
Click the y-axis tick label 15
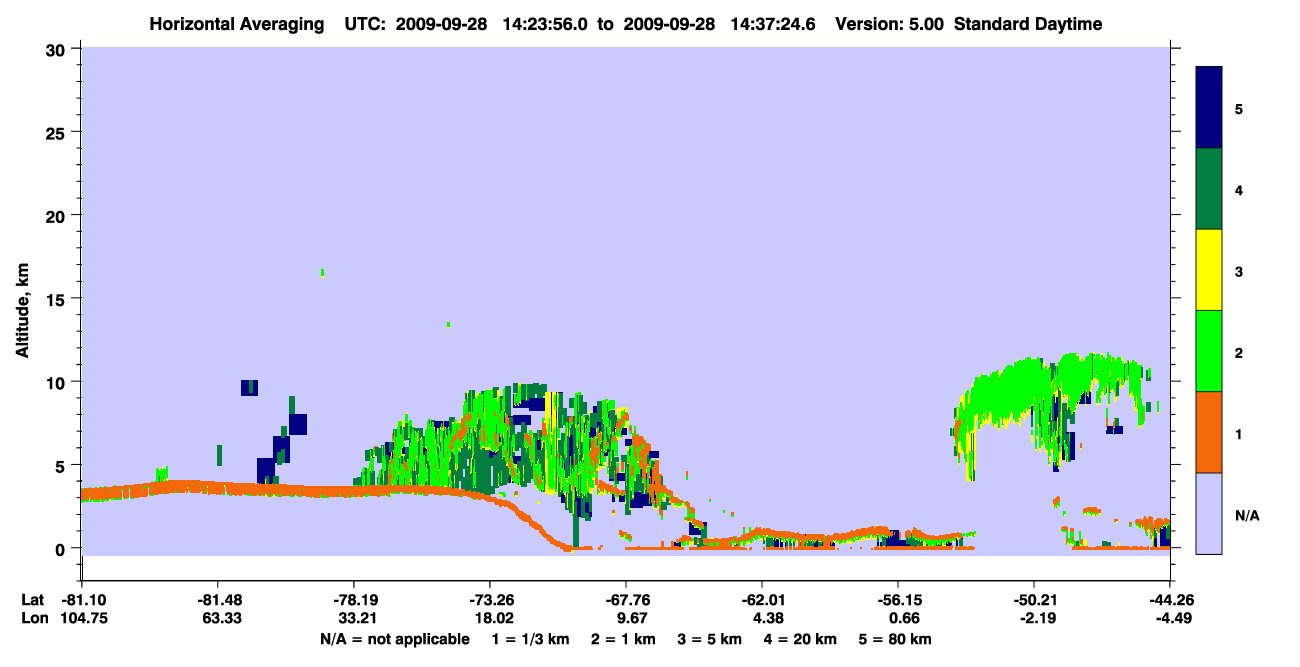click(58, 299)
